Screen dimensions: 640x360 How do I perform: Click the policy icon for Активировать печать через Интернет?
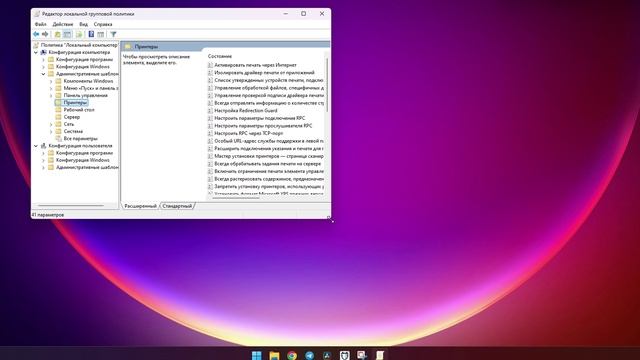click(x=210, y=65)
